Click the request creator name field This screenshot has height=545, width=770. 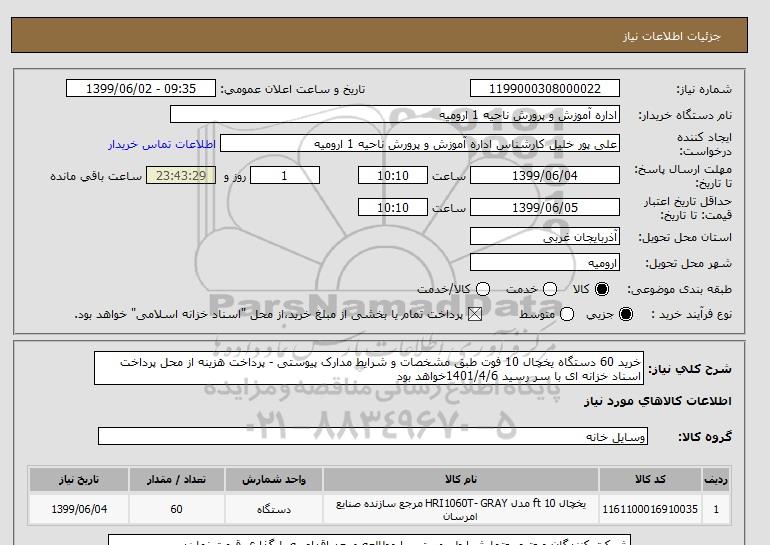pyautogui.click(x=420, y=144)
